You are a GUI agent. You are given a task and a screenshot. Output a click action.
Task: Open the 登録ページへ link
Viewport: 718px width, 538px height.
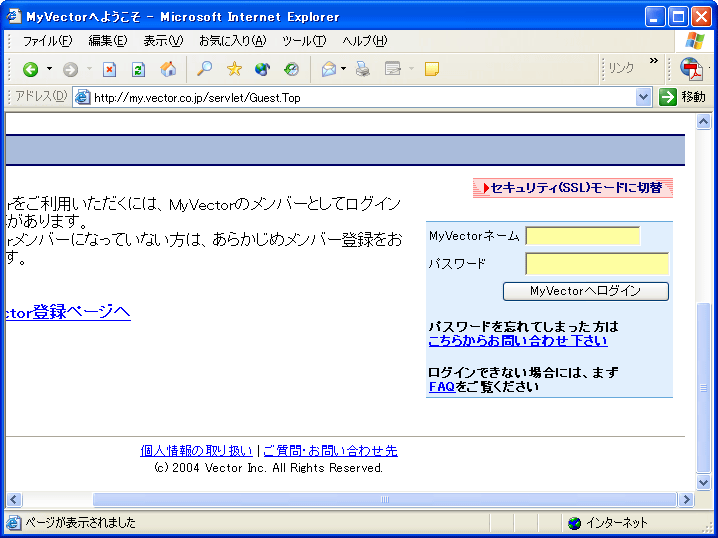[x=68, y=312]
